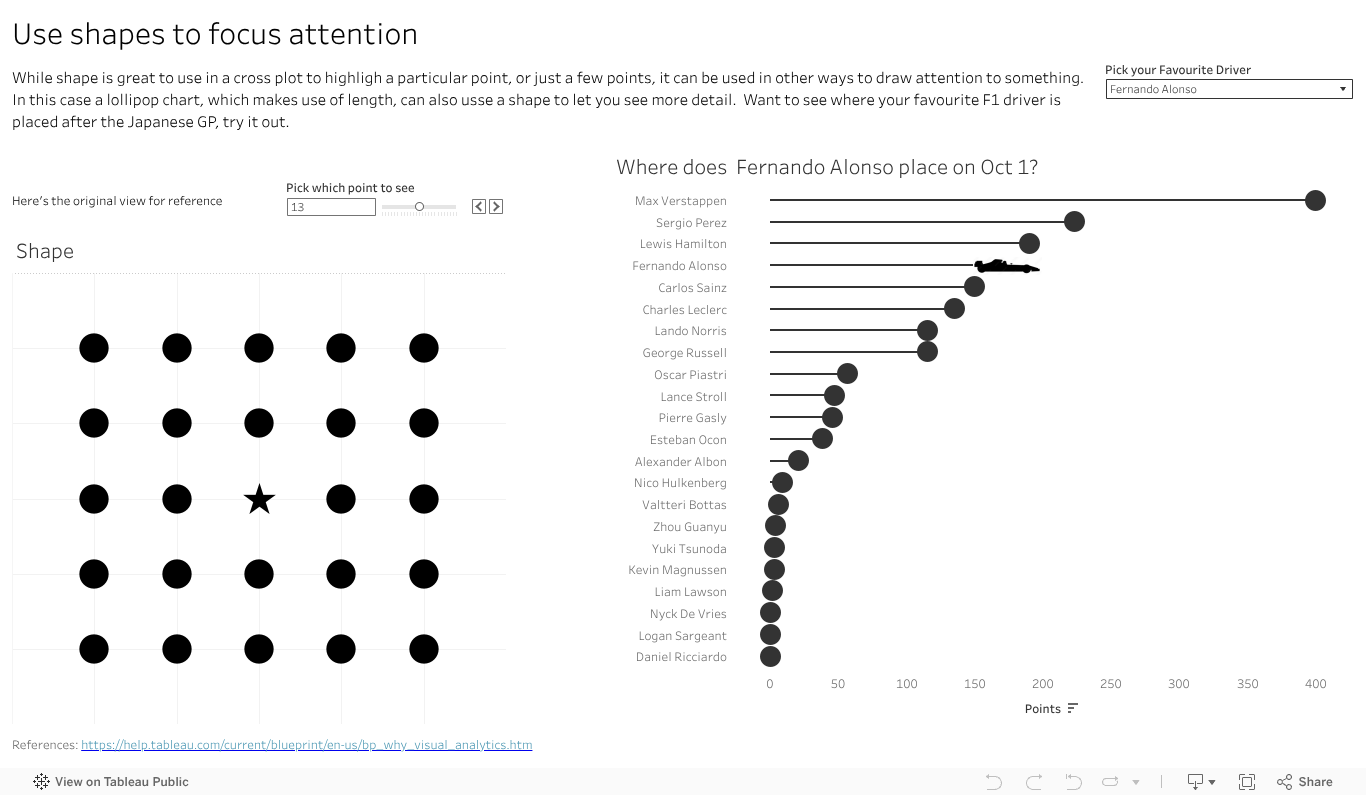
Task: Open the Tableau blueprint reference link
Action: coord(307,744)
